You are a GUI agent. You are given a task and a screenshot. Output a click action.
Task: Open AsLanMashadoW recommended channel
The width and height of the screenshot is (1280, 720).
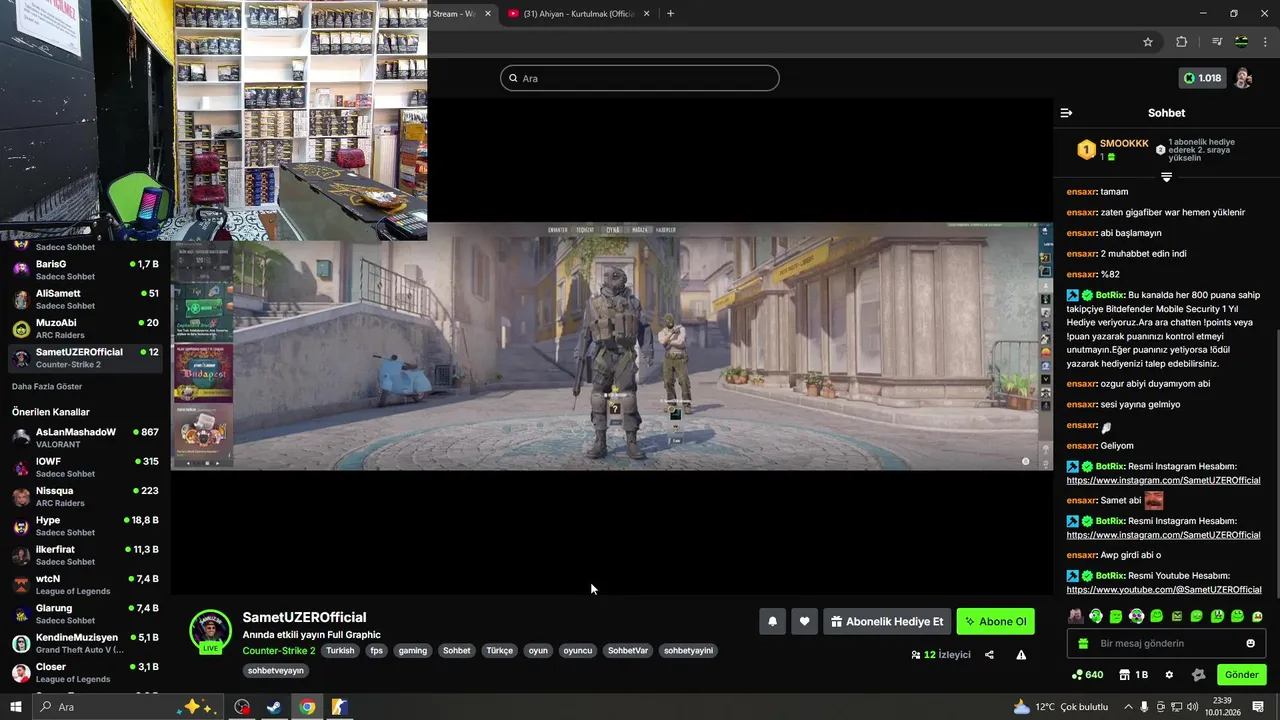[x=85, y=438]
